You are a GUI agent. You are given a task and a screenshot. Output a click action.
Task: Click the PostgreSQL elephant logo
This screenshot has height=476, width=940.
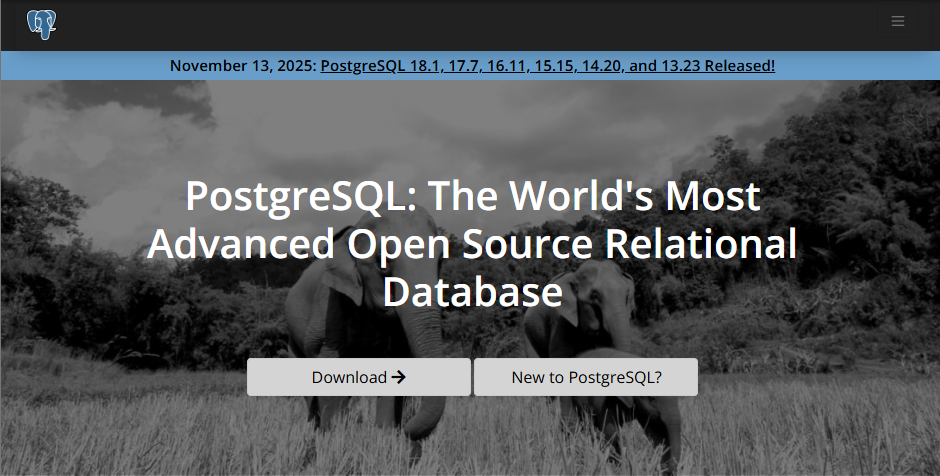coord(41,25)
